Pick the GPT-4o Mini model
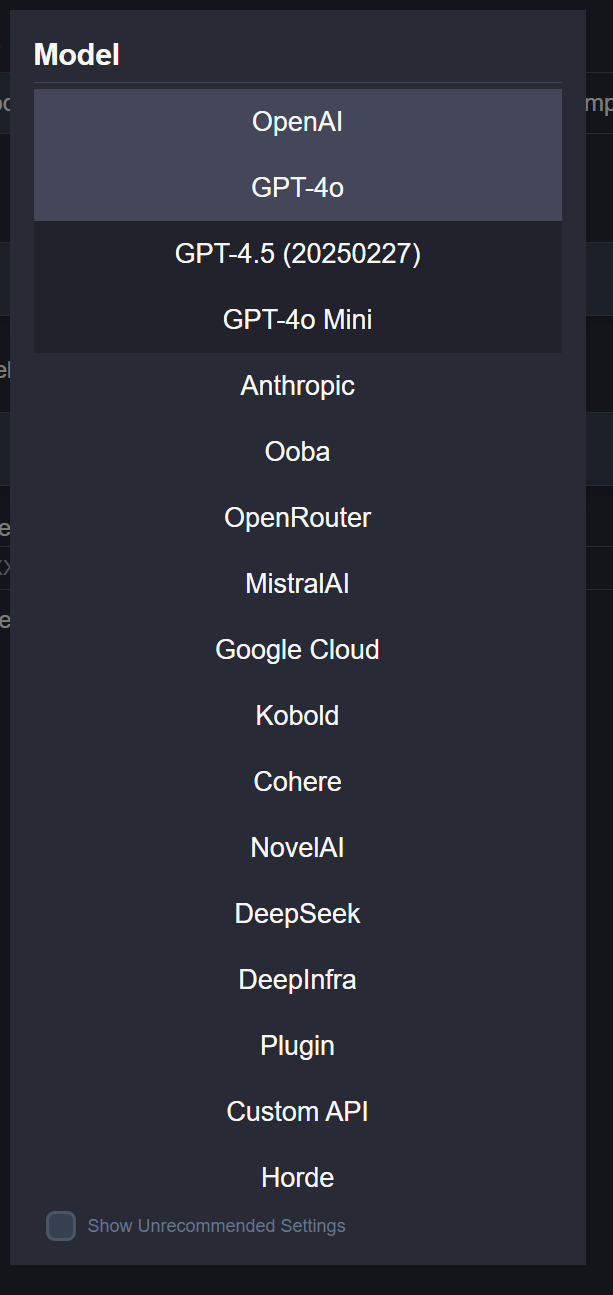The height and width of the screenshot is (1295, 613). pyautogui.click(x=297, y=320)
